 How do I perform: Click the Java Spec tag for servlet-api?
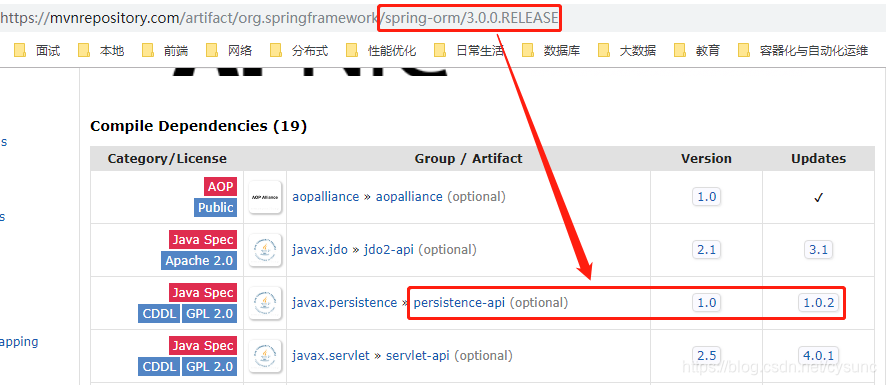click(x=203, y=346)
